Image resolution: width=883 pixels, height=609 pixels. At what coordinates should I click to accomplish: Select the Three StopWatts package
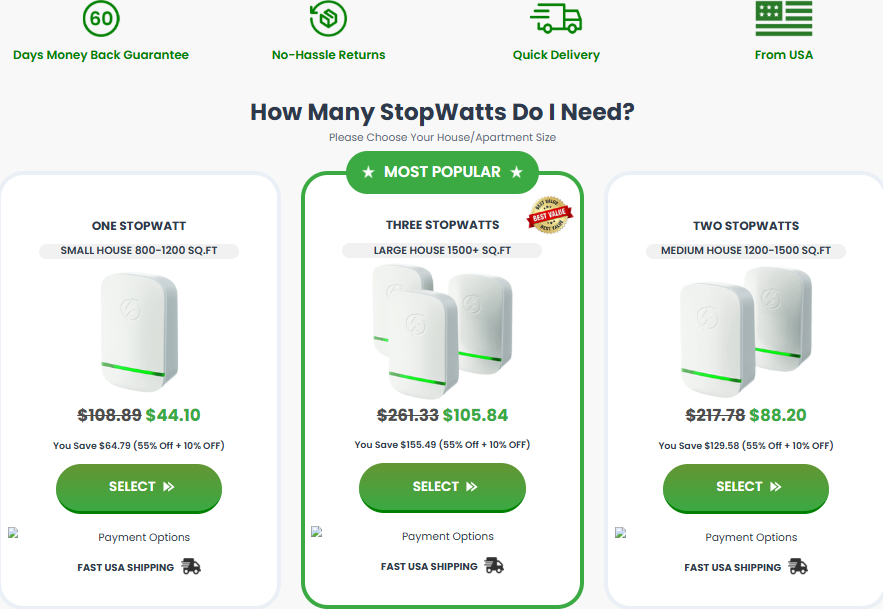point(442,487)
